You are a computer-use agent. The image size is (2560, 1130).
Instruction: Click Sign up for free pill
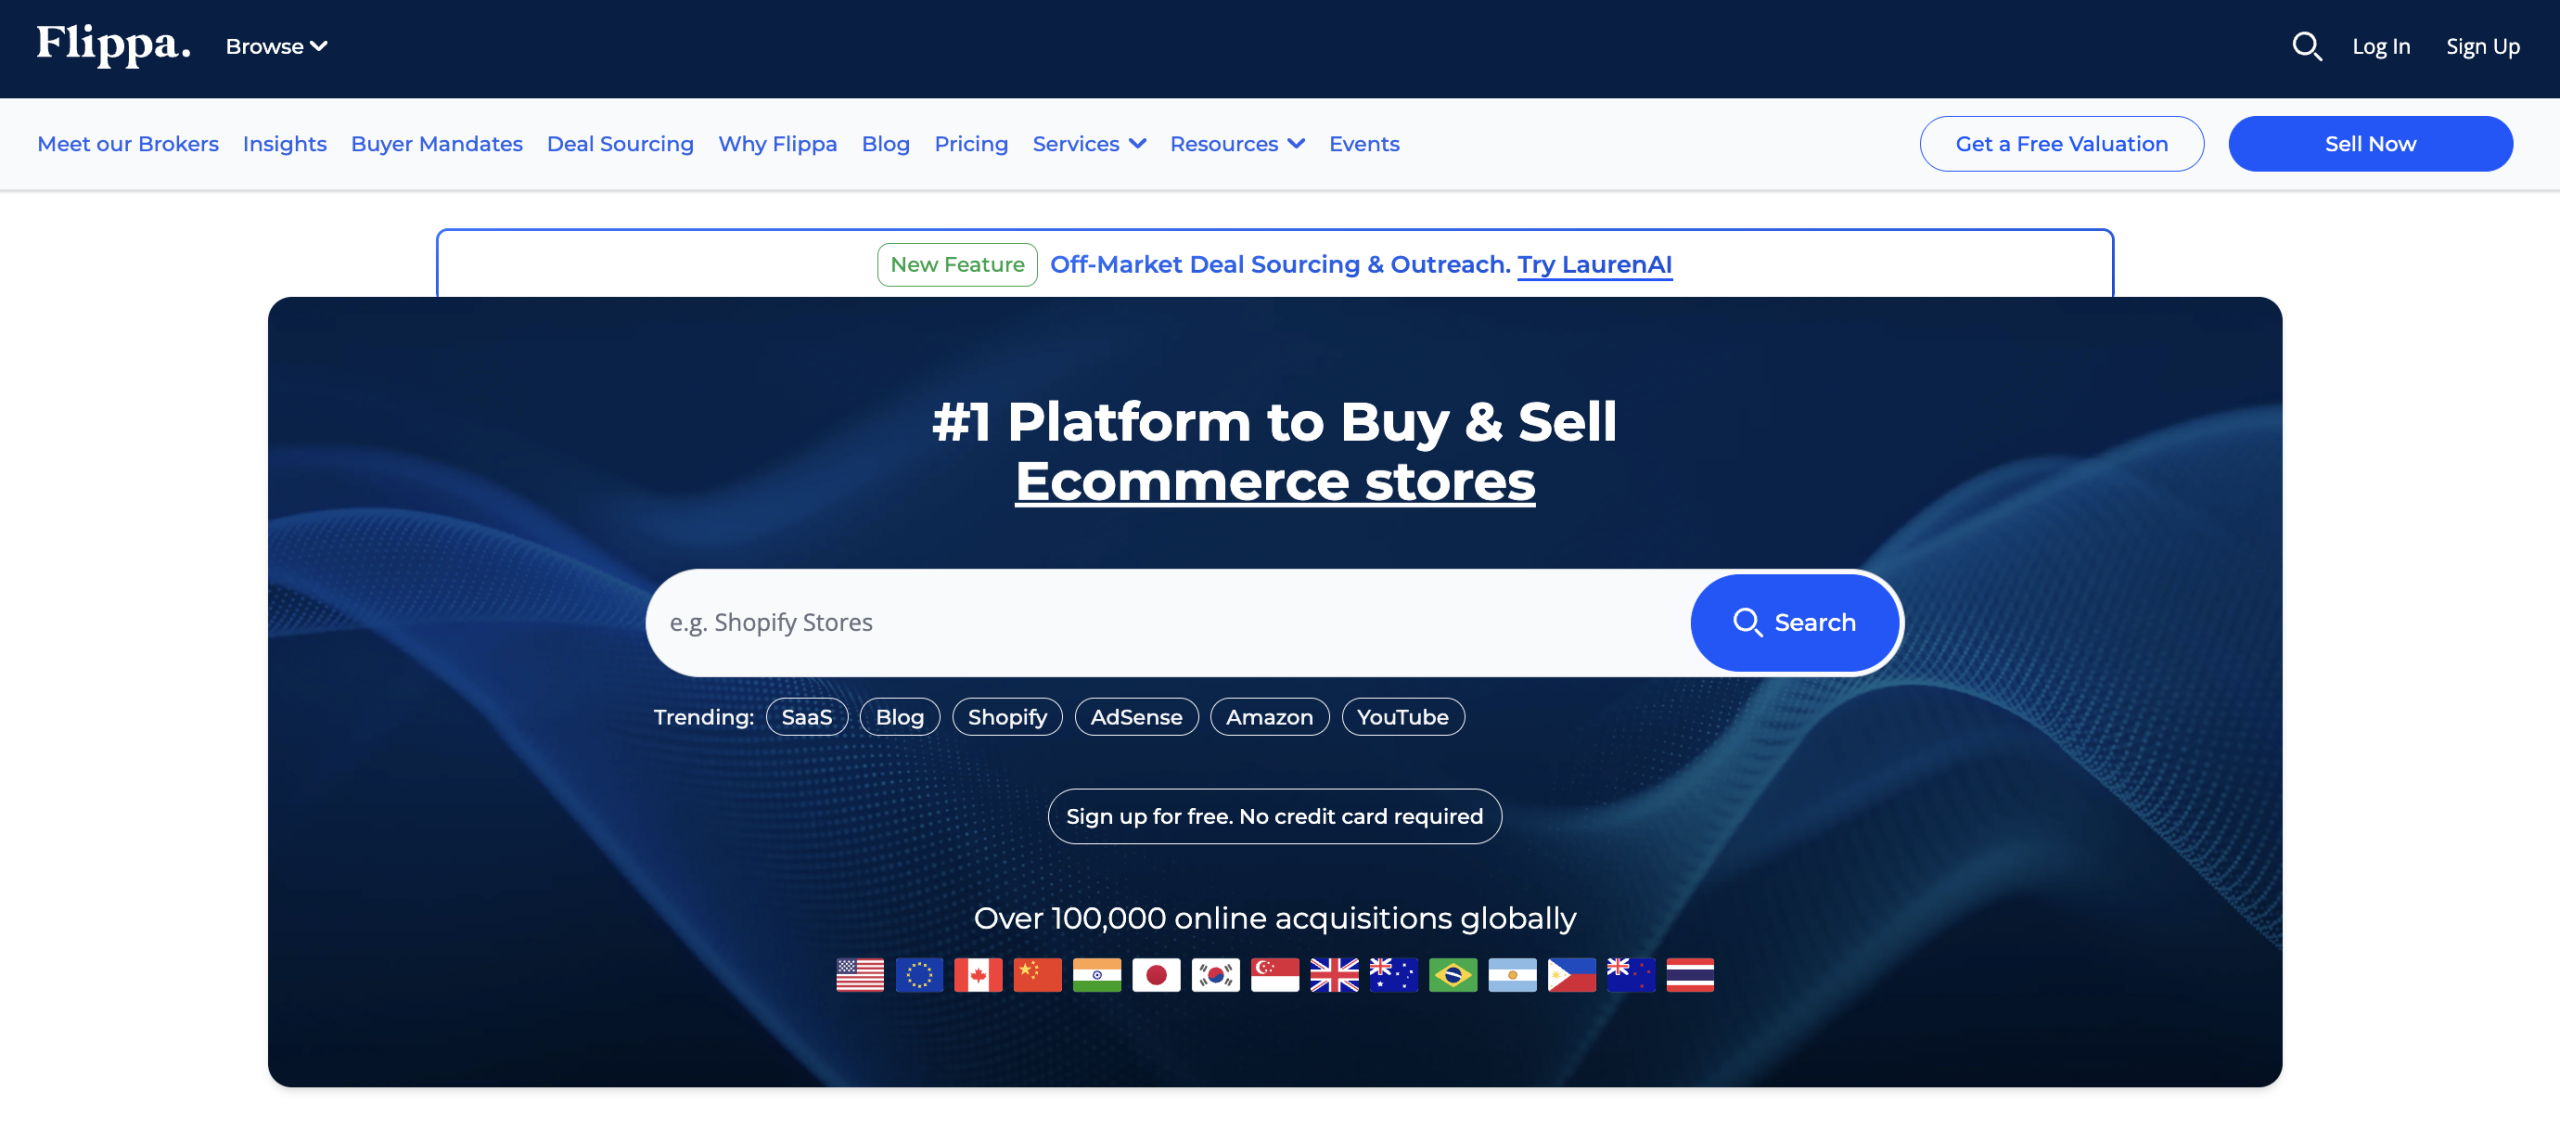coord(1274,816)
